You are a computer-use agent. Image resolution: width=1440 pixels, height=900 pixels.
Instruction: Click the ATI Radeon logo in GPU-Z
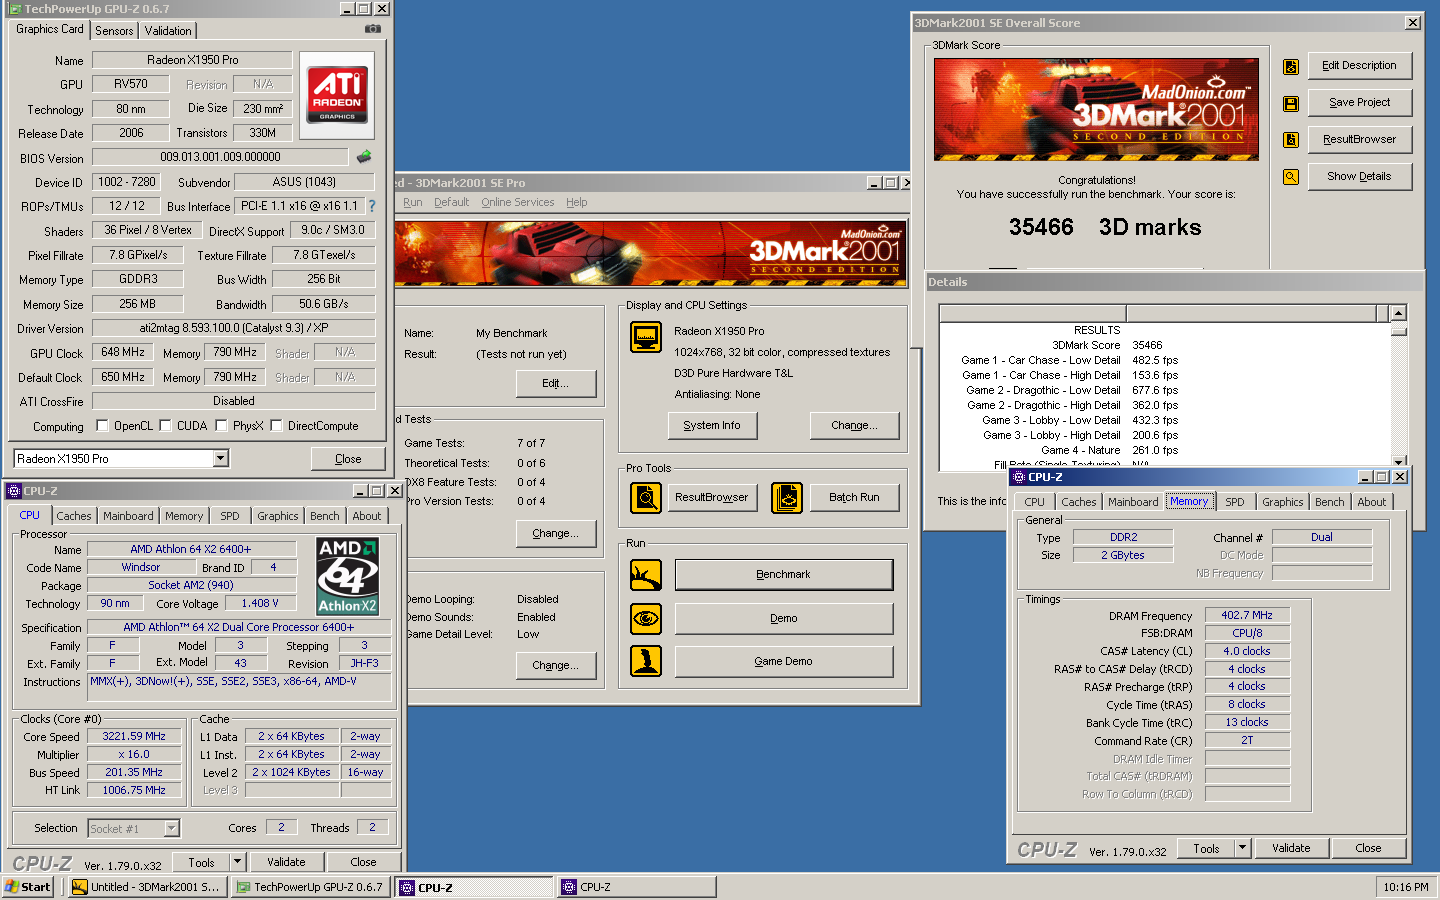(337, 95)
